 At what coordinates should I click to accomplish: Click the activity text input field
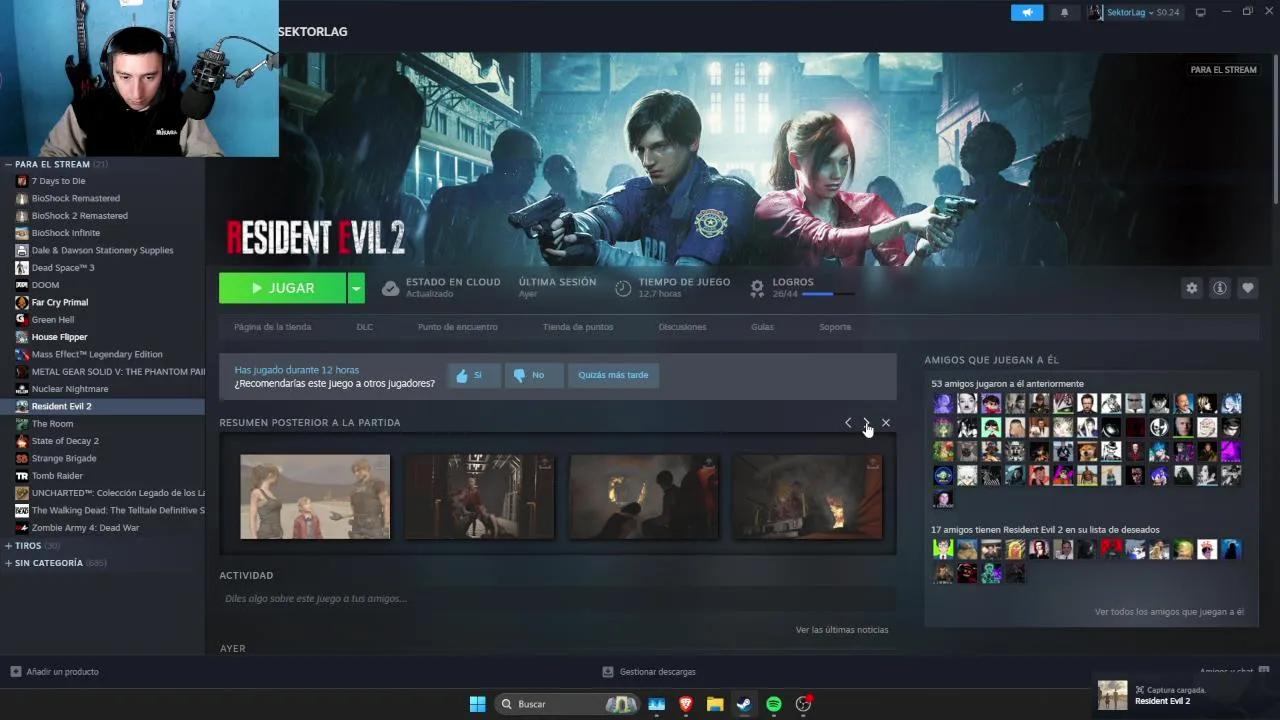click(557, 599)
